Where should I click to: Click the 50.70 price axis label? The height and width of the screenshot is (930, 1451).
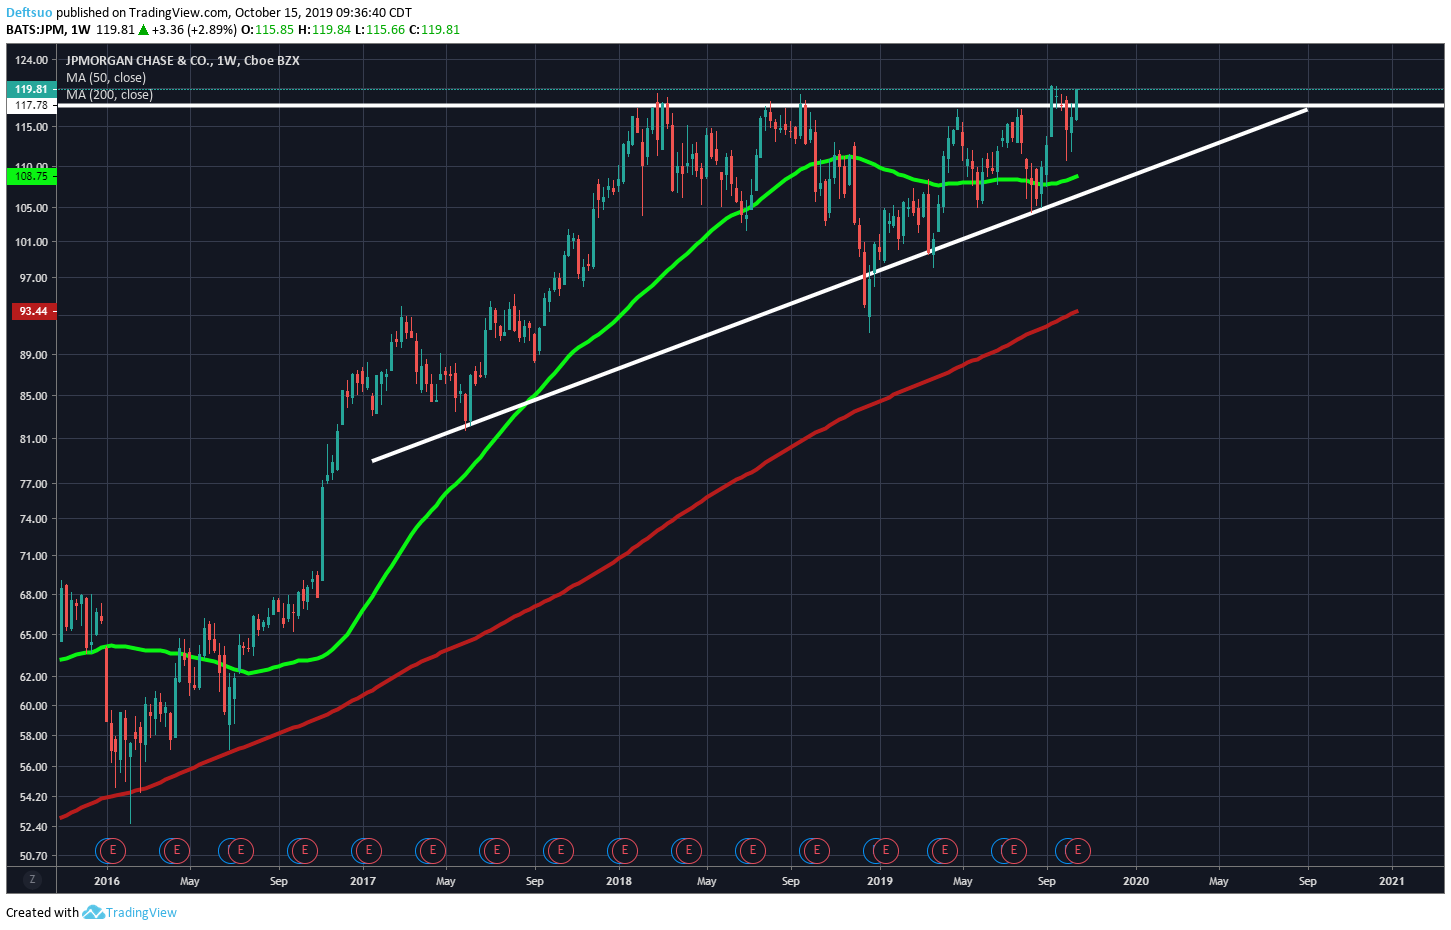[x=33, y=856]
